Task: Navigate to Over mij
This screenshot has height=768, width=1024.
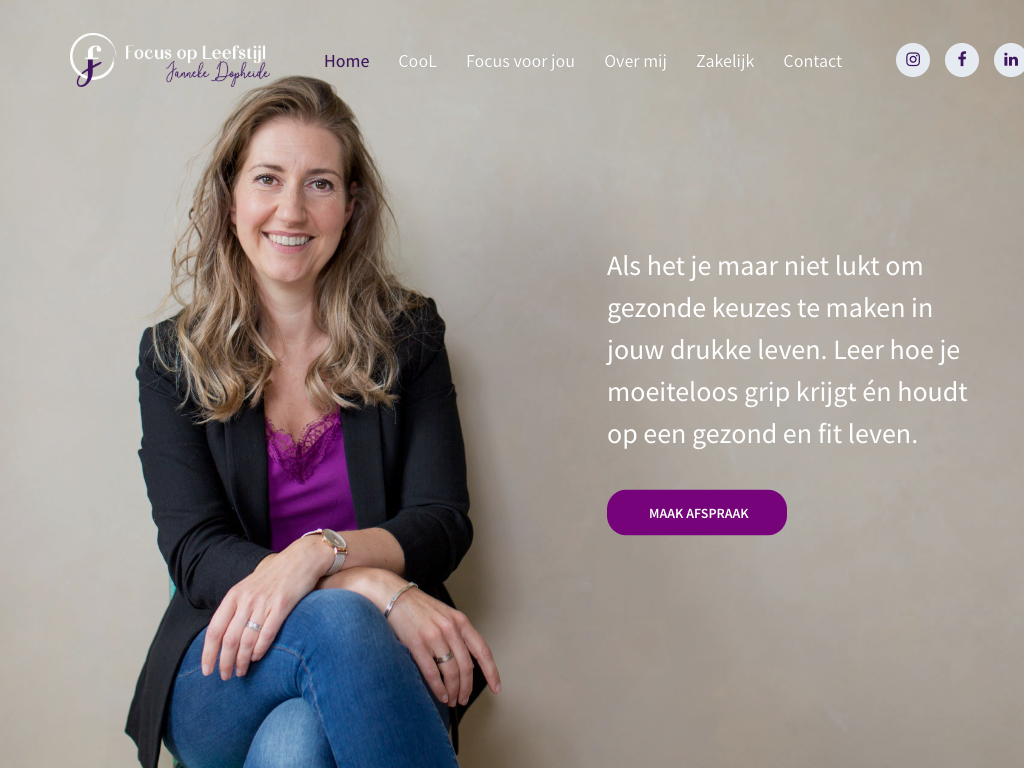Action: coord(635,61)
